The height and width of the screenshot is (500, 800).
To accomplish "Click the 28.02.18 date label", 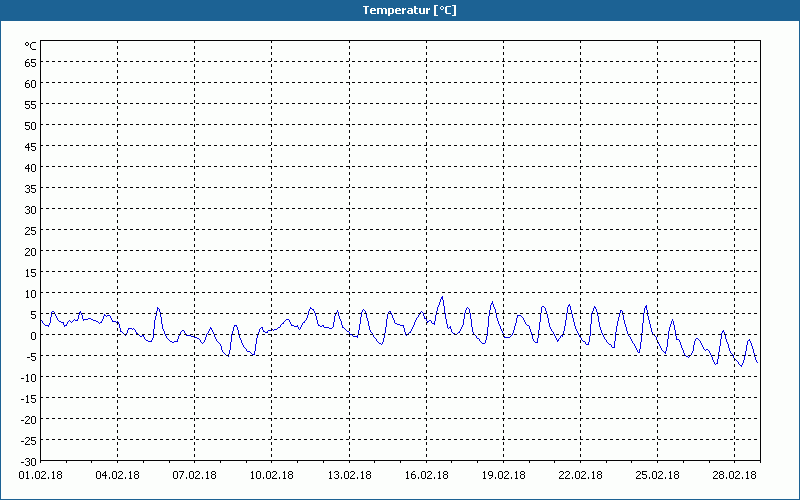I will [733, 476].
